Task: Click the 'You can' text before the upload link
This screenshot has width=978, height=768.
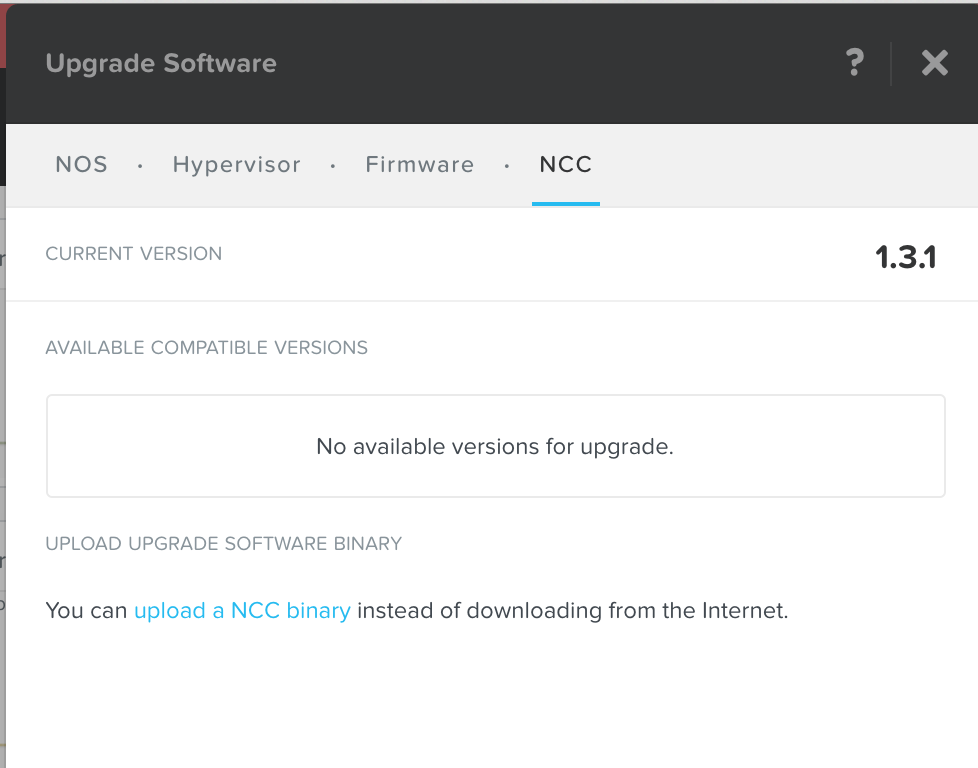Action: click(x=86, y=610)
